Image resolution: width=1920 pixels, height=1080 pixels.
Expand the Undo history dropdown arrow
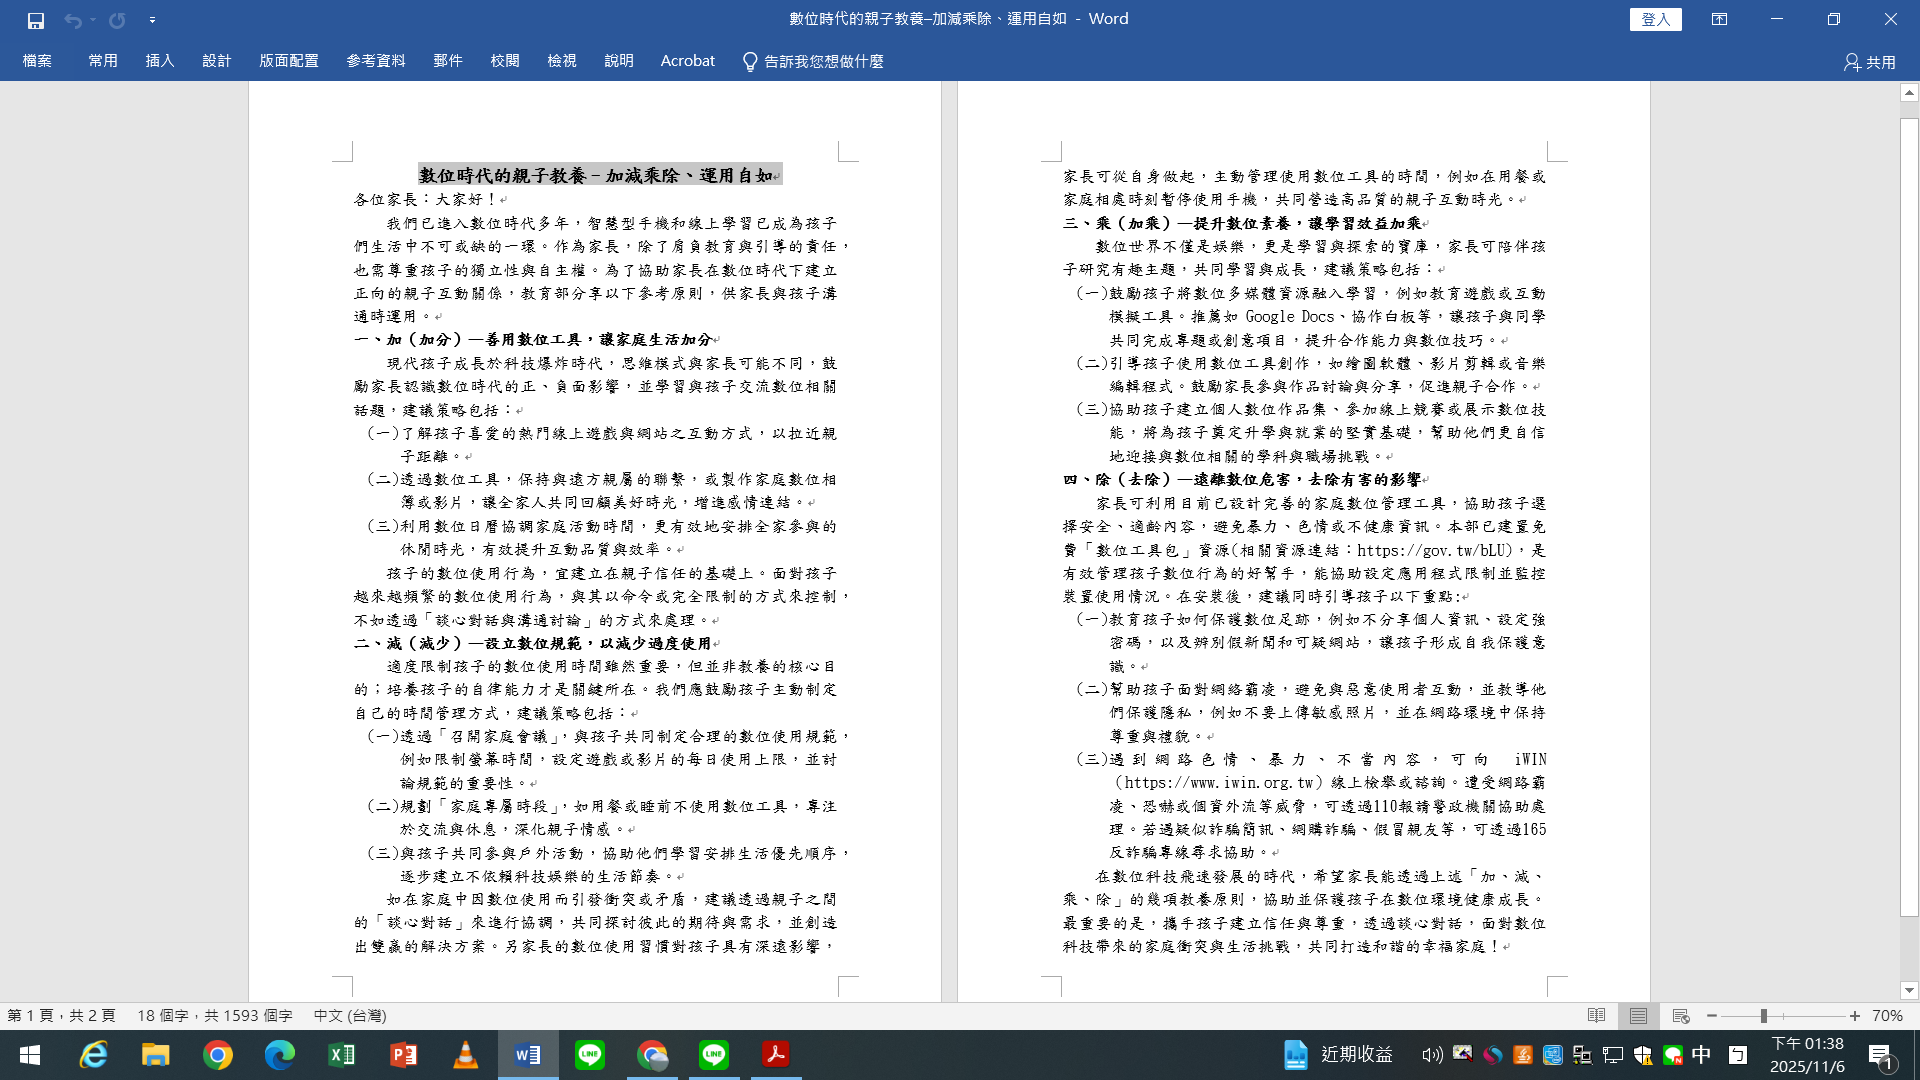pyautogui.click(x=93, y=20)
